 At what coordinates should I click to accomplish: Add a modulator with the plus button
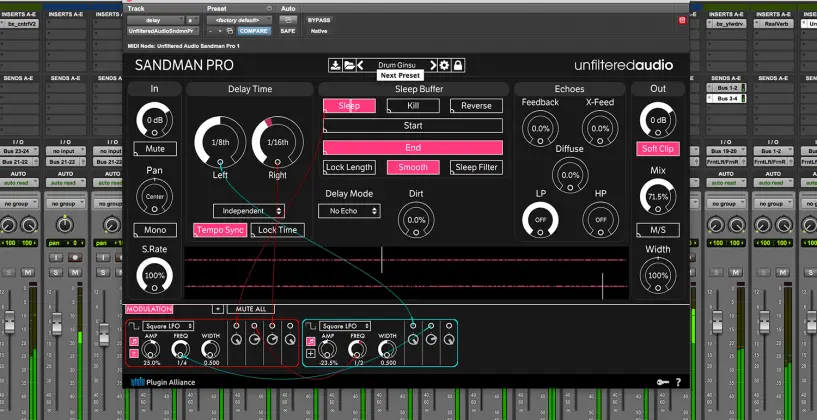point(218,309)
